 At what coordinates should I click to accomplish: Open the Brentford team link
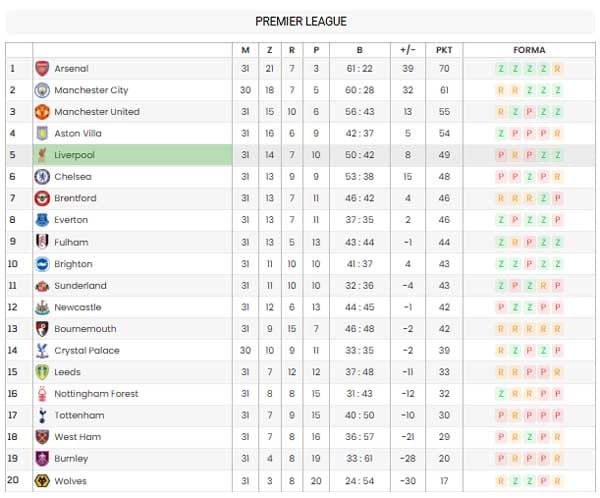coord(75,198)
